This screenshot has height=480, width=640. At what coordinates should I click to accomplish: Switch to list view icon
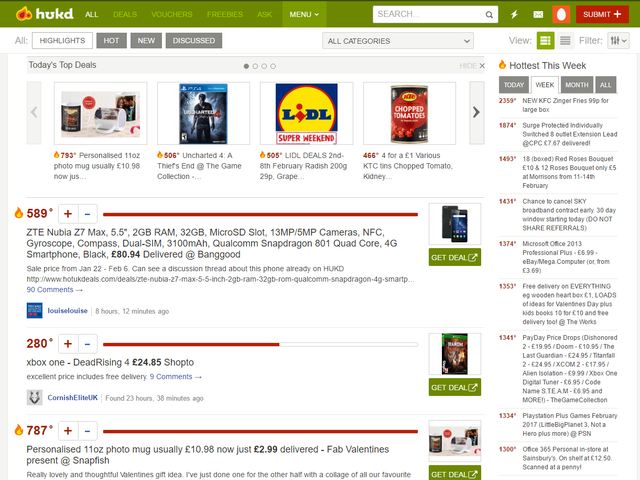click(565, 40)
